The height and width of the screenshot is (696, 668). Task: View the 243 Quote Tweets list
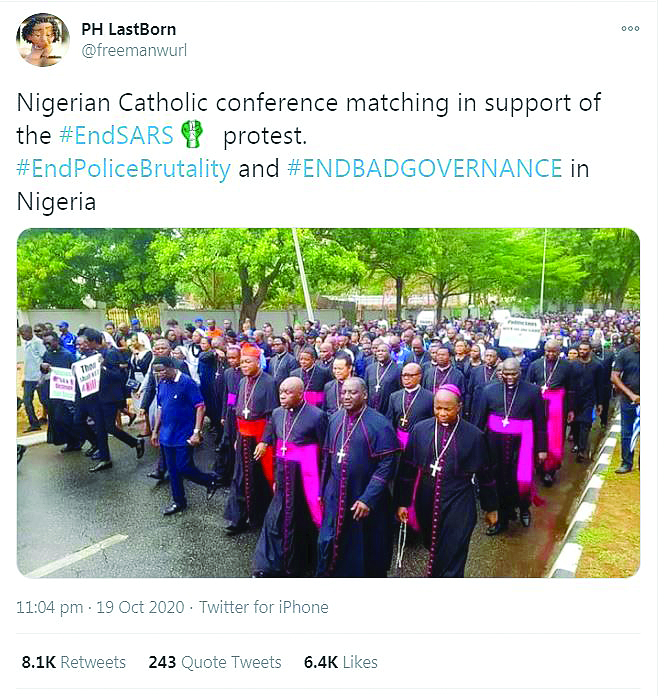pyautogui.click(x=215, y=662)
